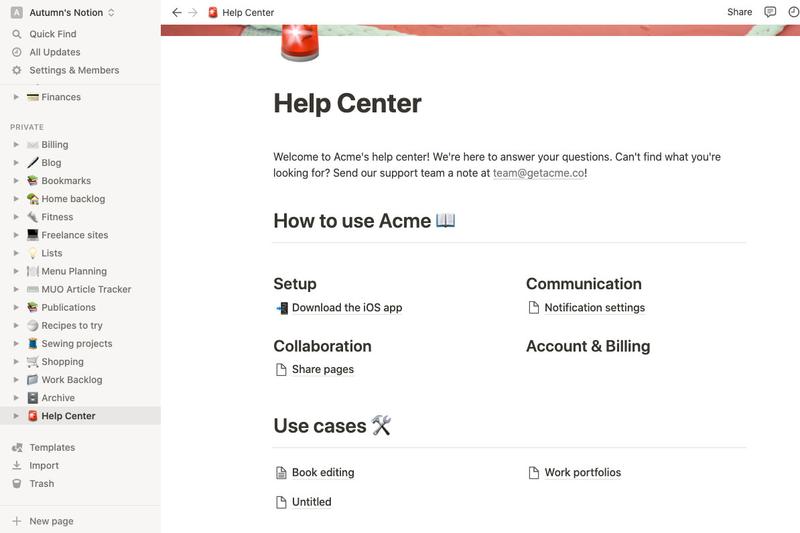800x533 pixels.
Task: Click the Download the iOS app phone icon
Action: (282, 308)
